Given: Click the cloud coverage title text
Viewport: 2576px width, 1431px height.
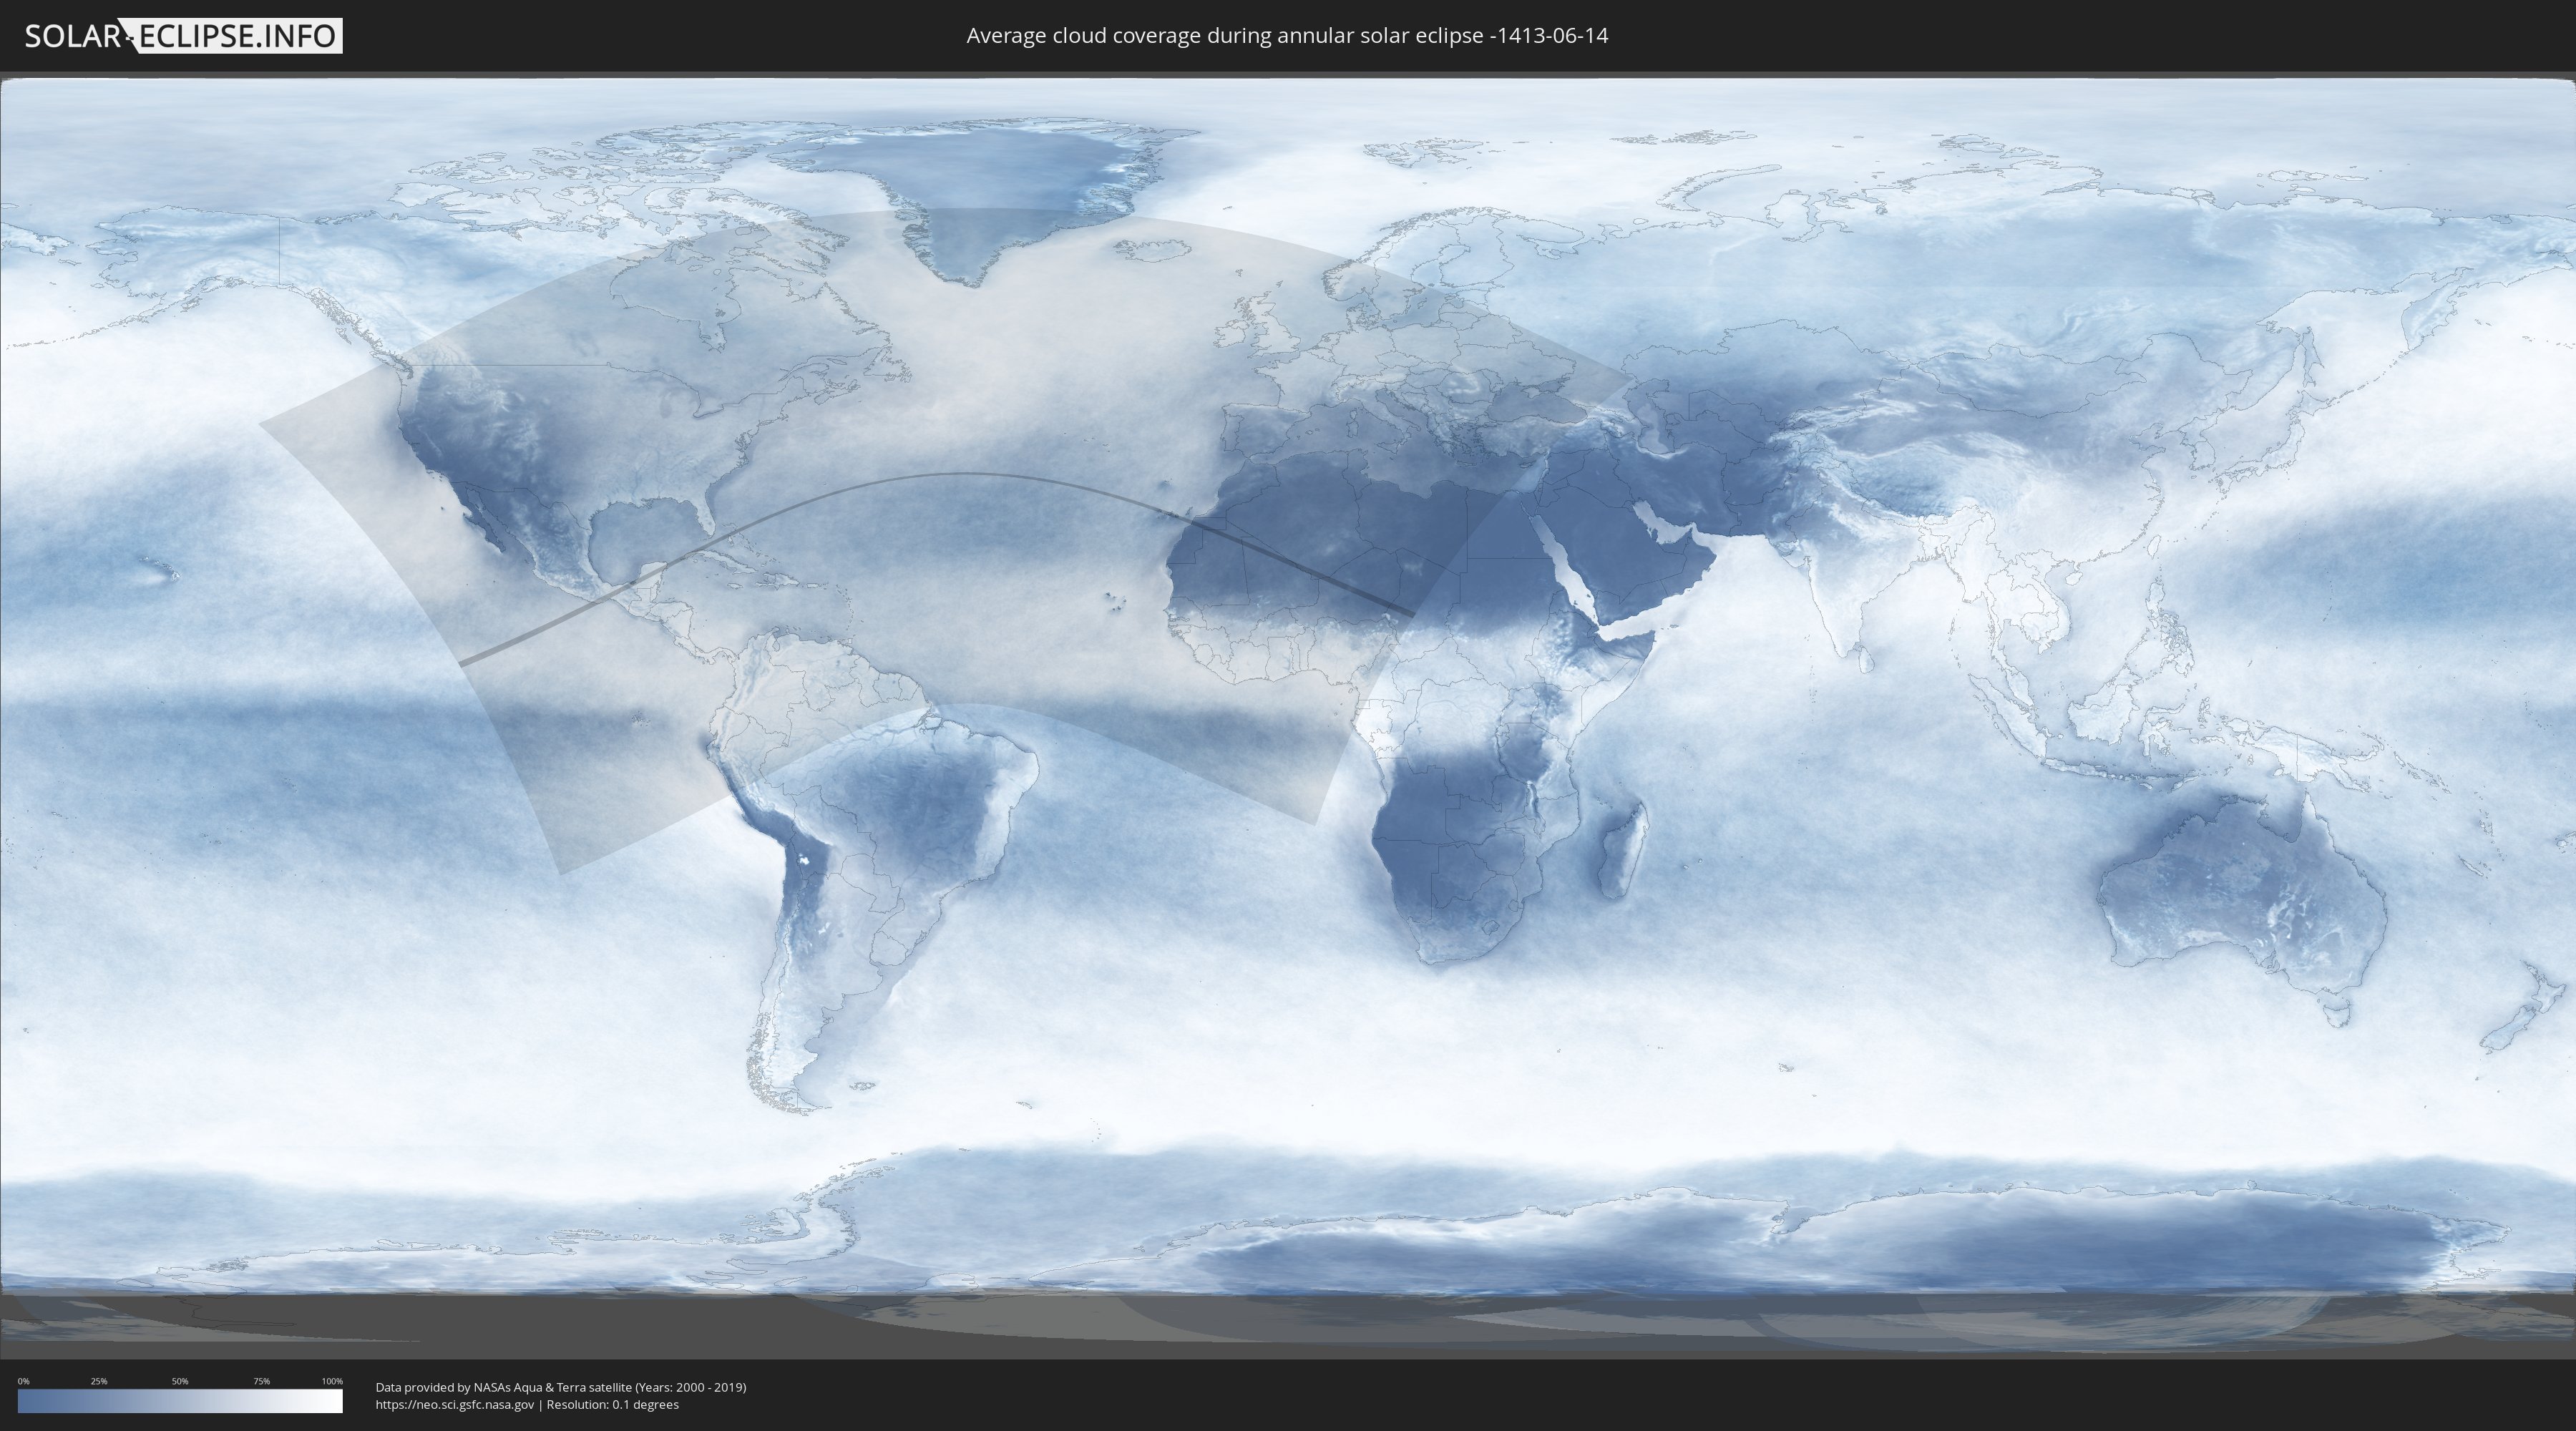Looking at the screenshot, I should 1287,36.
